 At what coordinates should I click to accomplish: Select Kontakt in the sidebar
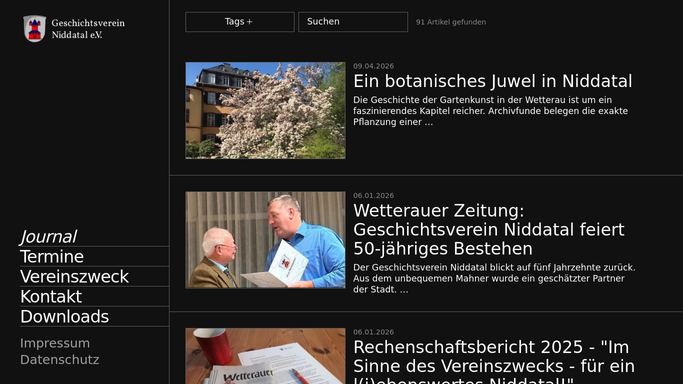pos(51,297)
